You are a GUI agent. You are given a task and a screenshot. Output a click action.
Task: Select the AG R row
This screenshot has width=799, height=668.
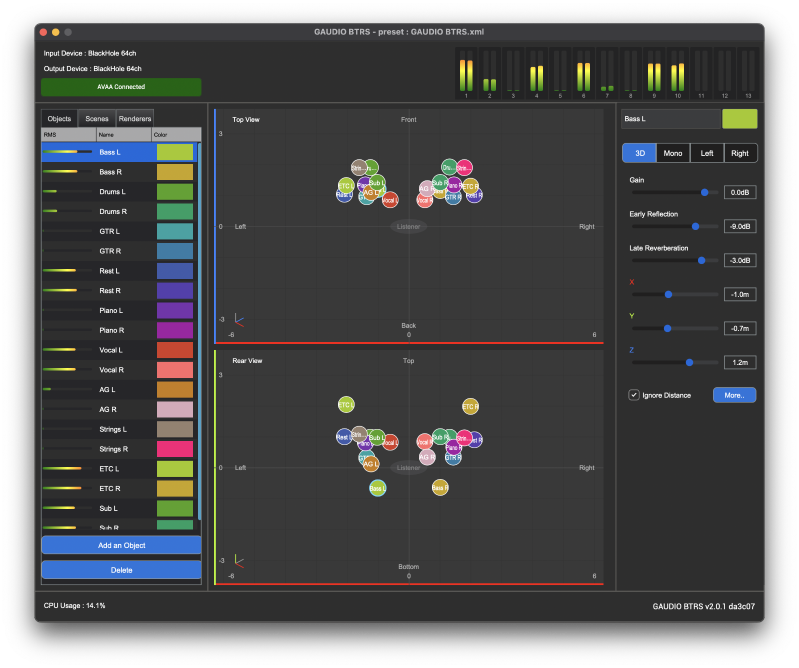tap(119, 409)
